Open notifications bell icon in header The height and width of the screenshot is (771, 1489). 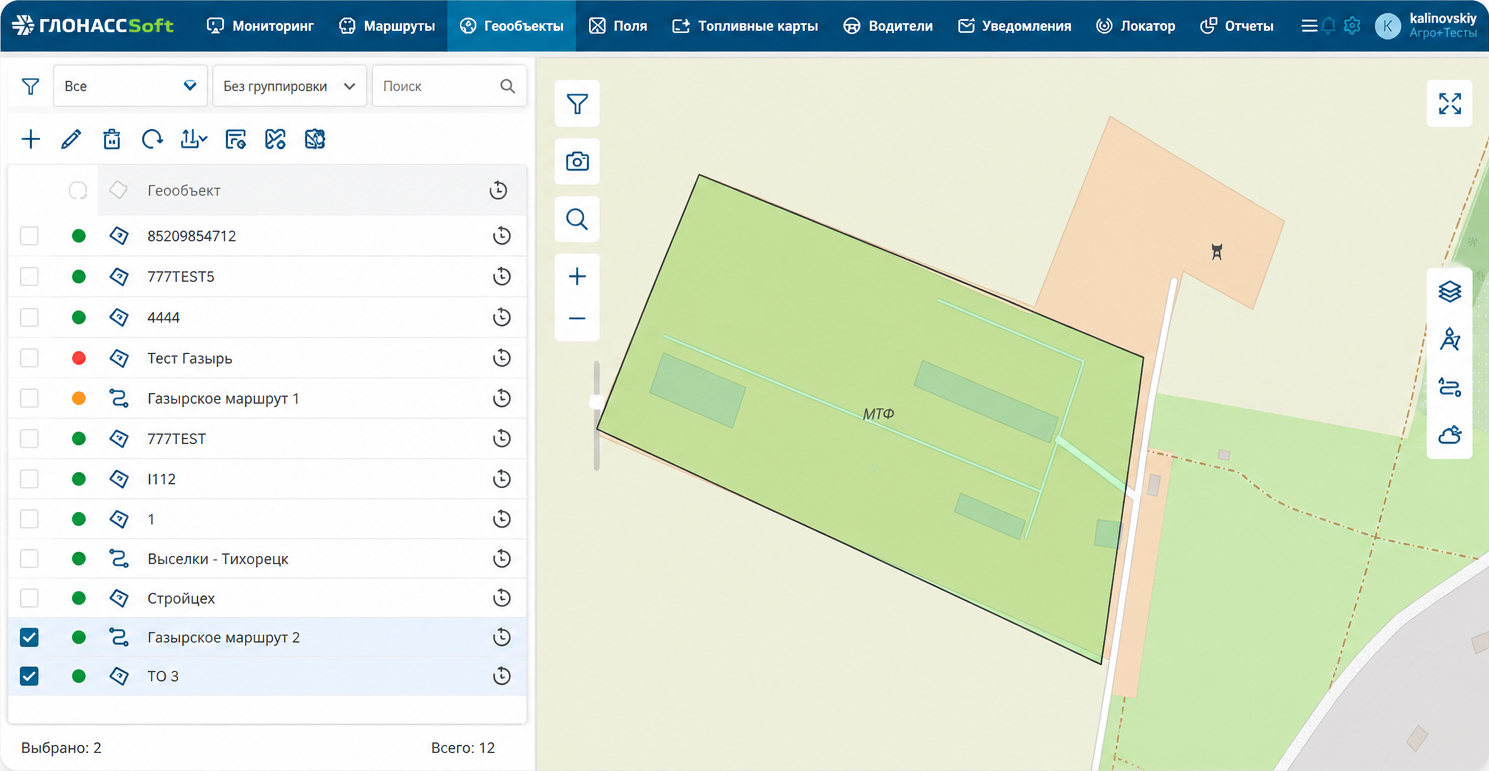(1328, 26)
